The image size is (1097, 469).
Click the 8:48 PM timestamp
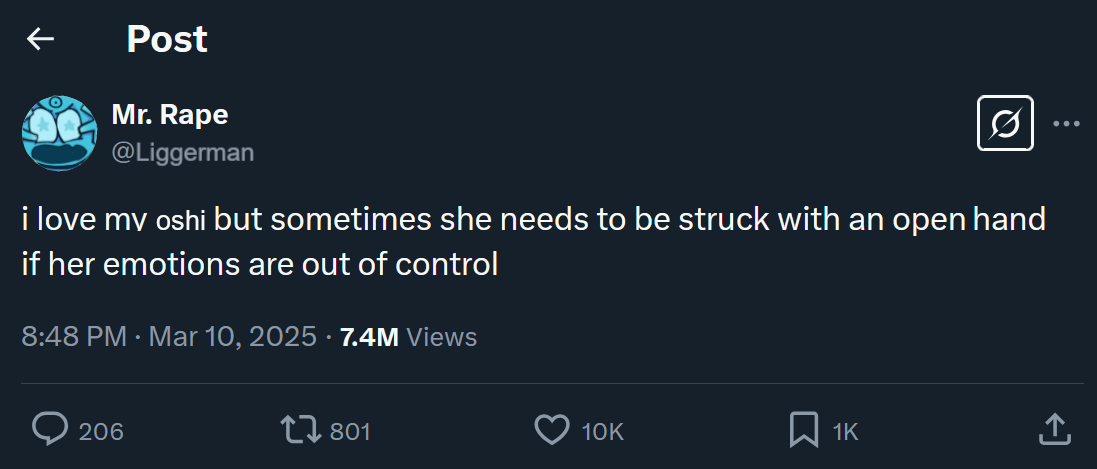pyautogui.click(x=74, y=337)
